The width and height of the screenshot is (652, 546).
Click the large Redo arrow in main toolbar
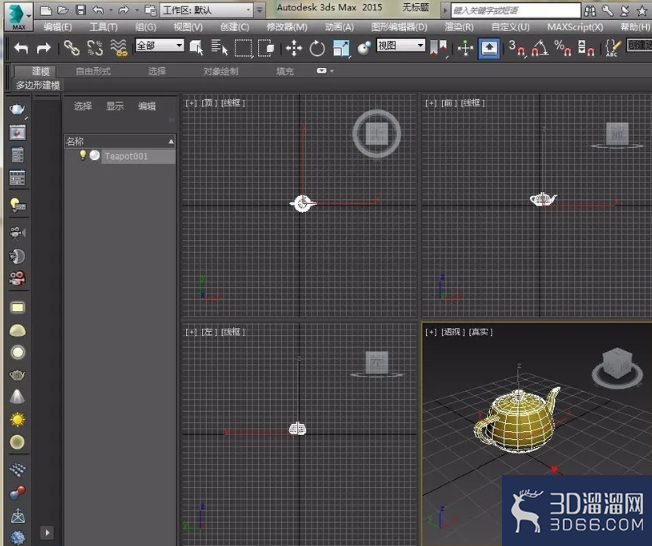[x=44, y=48]
